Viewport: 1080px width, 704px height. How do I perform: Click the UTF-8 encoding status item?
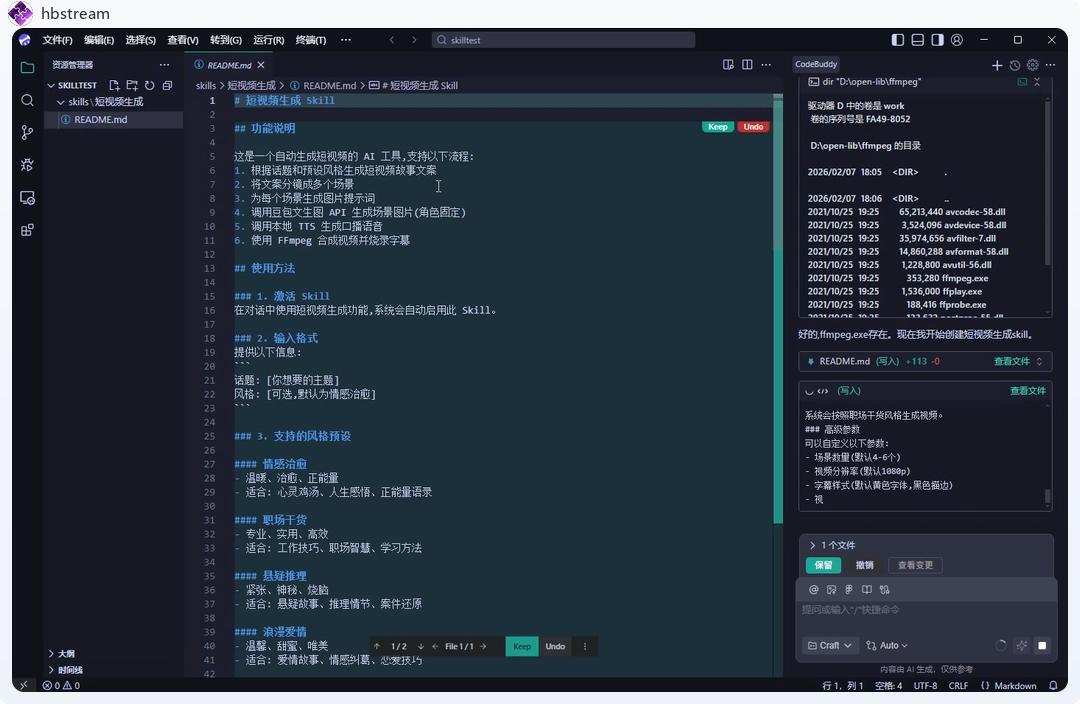tap(926, 685)
